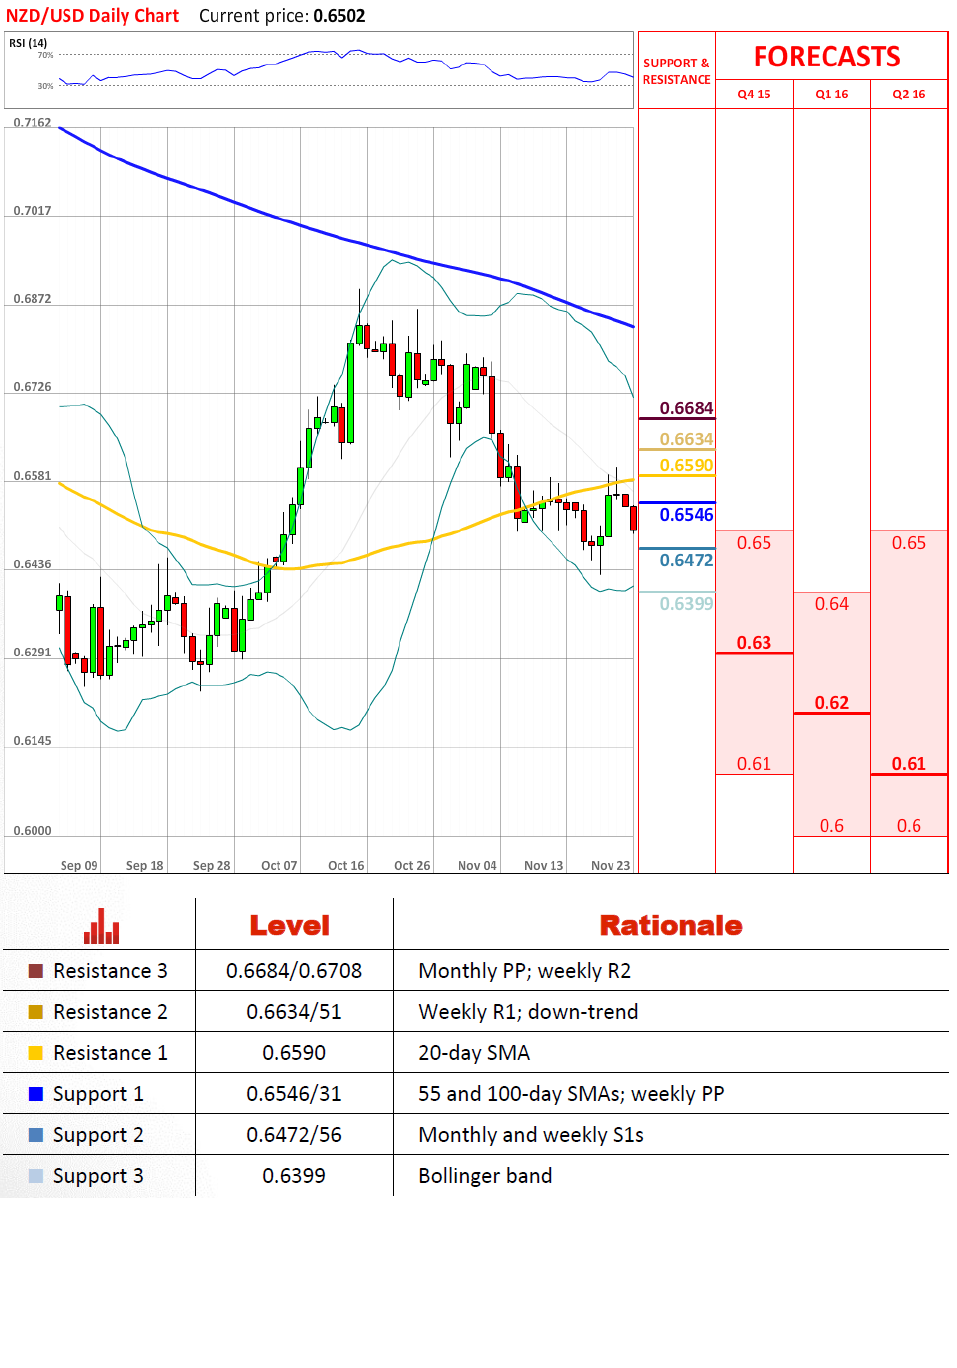
Task: Click the 'Weekly R1; down-trend' rationale
Action: (x=528, y=1013)
